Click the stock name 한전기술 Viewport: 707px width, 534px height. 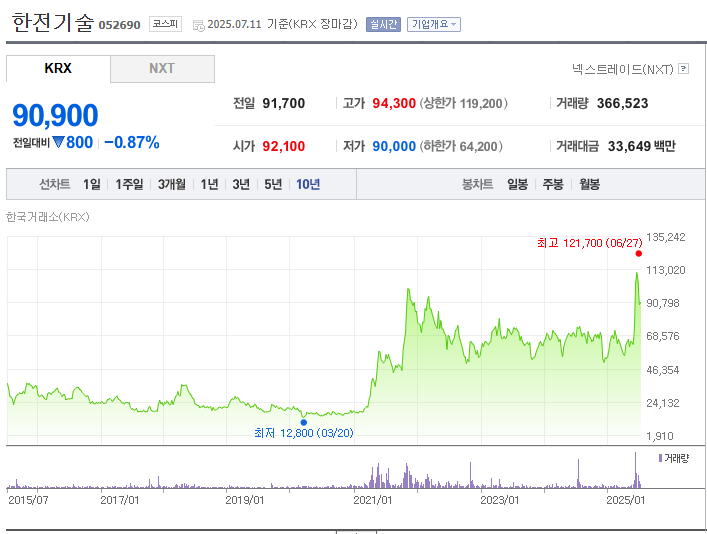click(x=53, y=22)
